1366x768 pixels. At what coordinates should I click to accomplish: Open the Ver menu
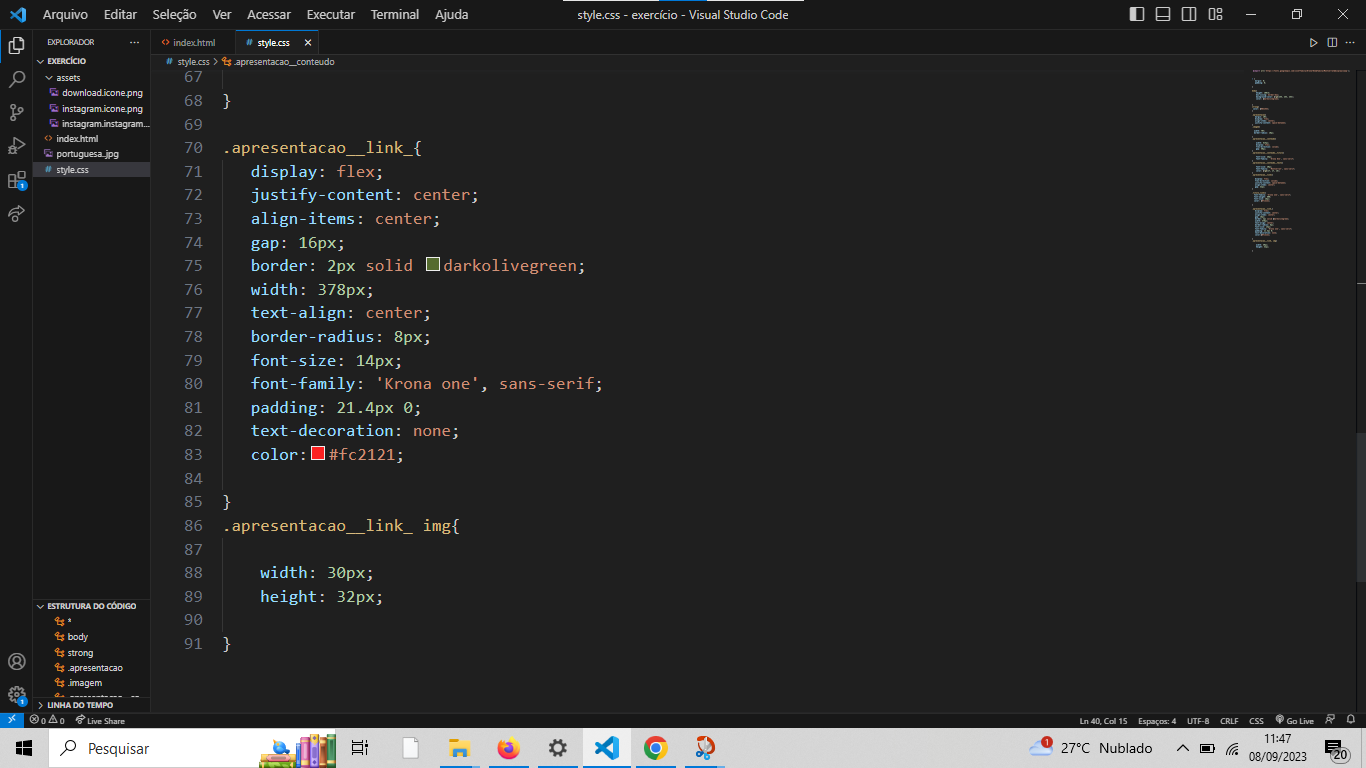(x=222, y=15)
